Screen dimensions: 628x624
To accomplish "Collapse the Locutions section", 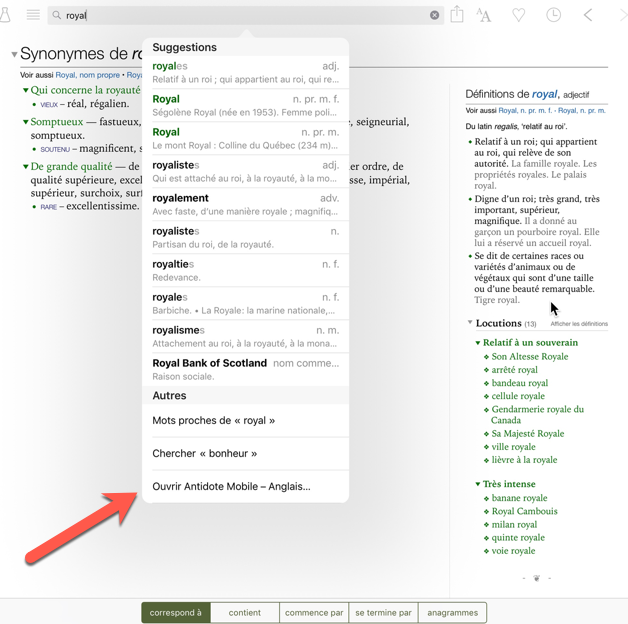I will point(470,323).
